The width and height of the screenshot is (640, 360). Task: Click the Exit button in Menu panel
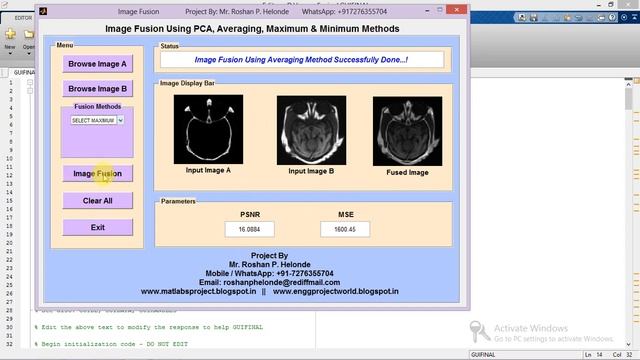click(98, 227)
